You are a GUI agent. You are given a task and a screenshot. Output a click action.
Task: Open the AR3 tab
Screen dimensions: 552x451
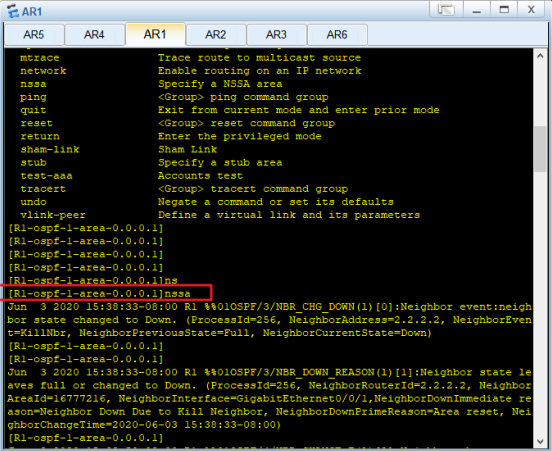(276, 35)
